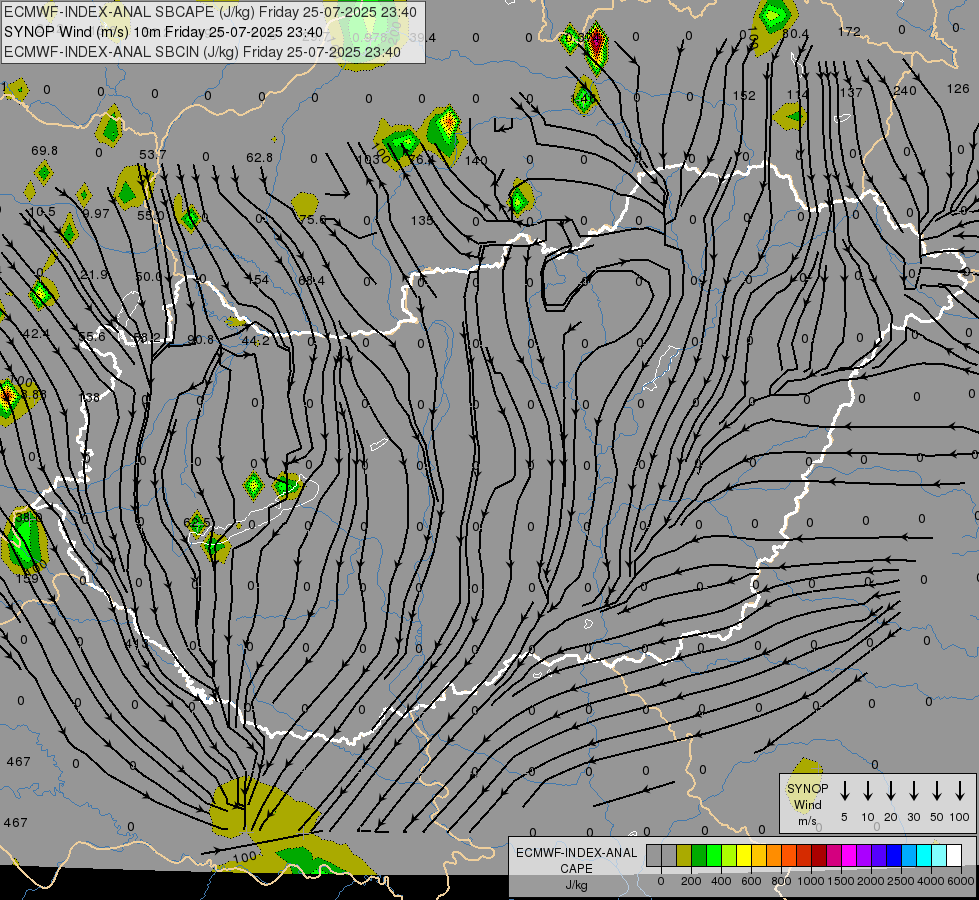Click the 80.4 value on the map
The image size is (979, 900).
(795, 34)
